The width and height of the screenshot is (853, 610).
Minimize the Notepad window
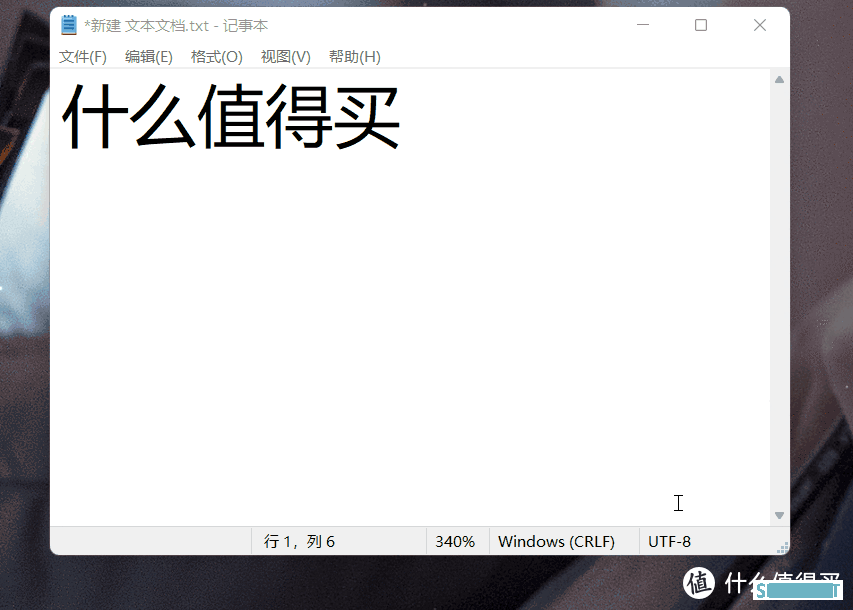point(643,25)
